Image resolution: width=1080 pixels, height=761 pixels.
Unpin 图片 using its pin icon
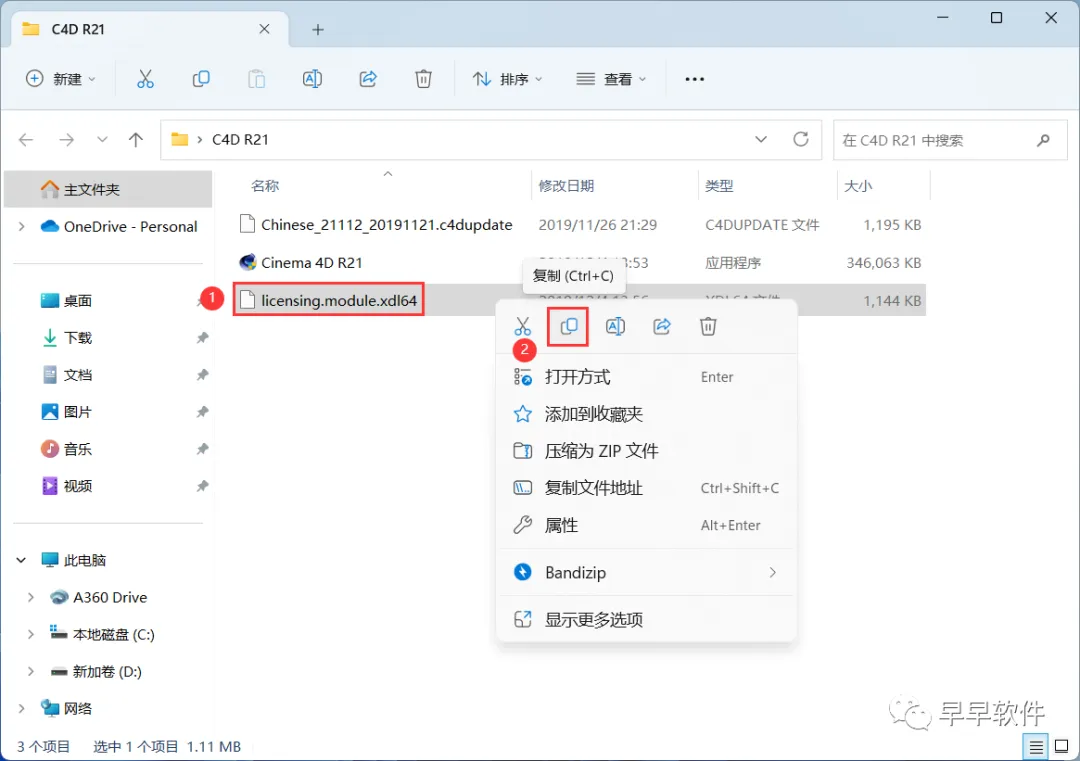tap(202, 412)
